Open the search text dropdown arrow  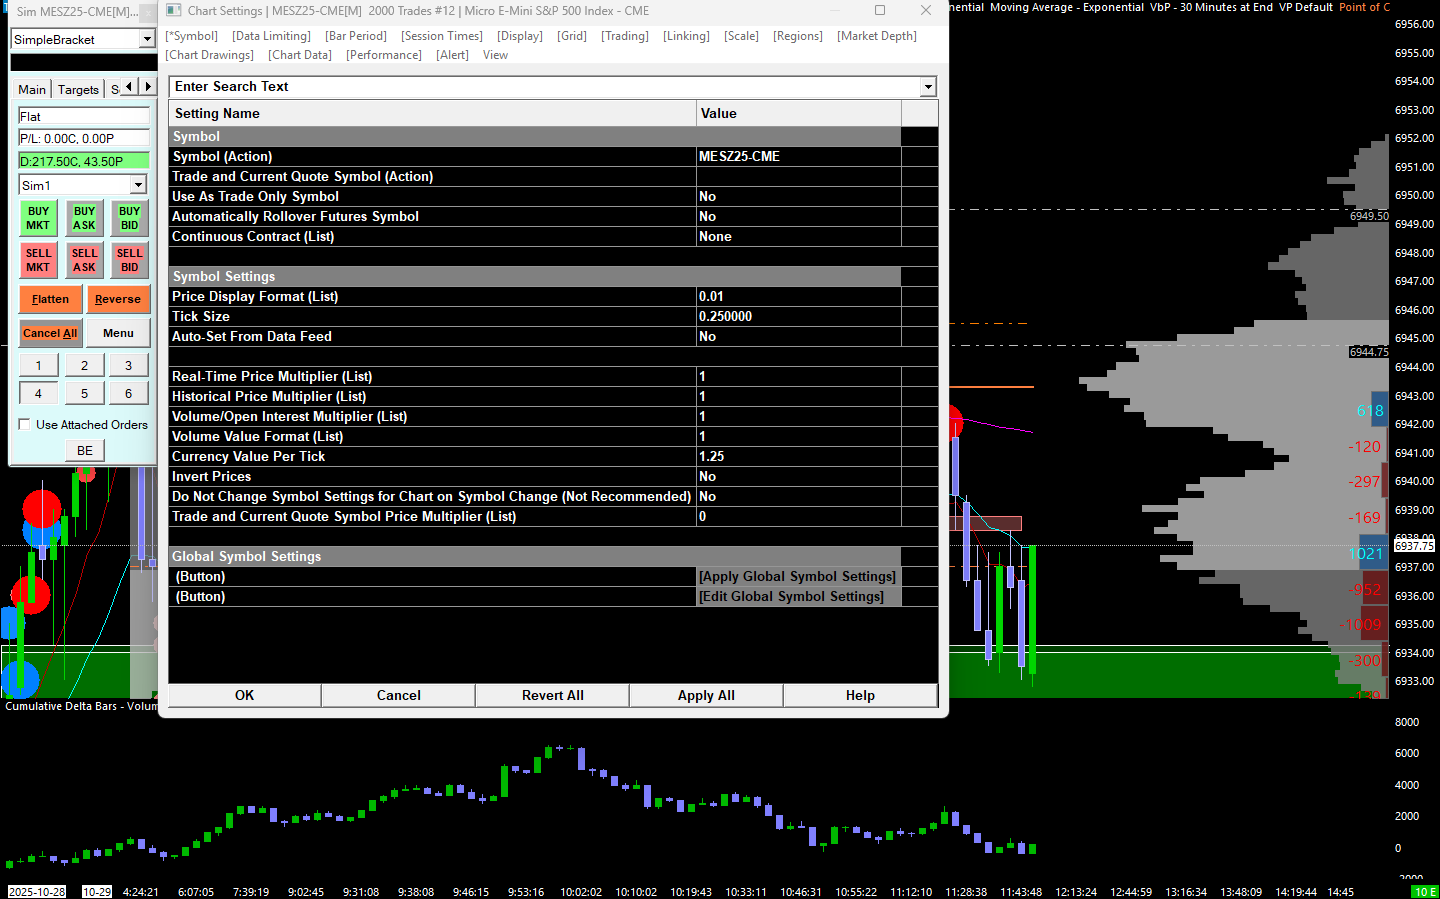click(928, 87)
